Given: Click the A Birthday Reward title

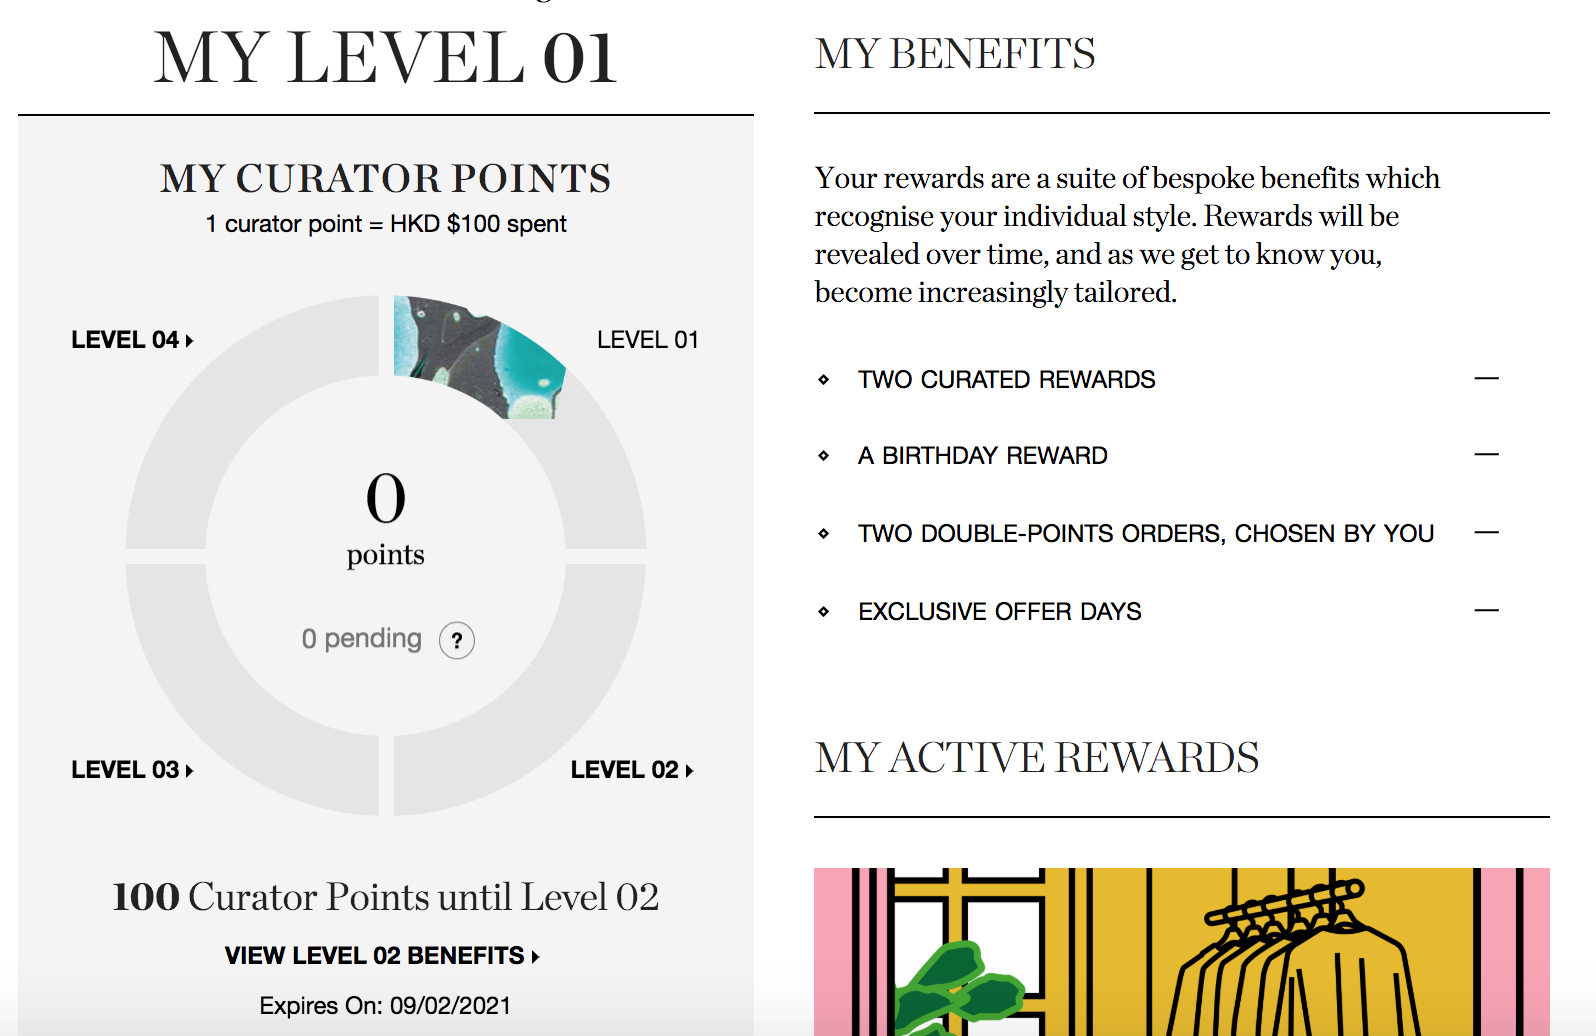Looking at the screenshot, I should (982, 456).
